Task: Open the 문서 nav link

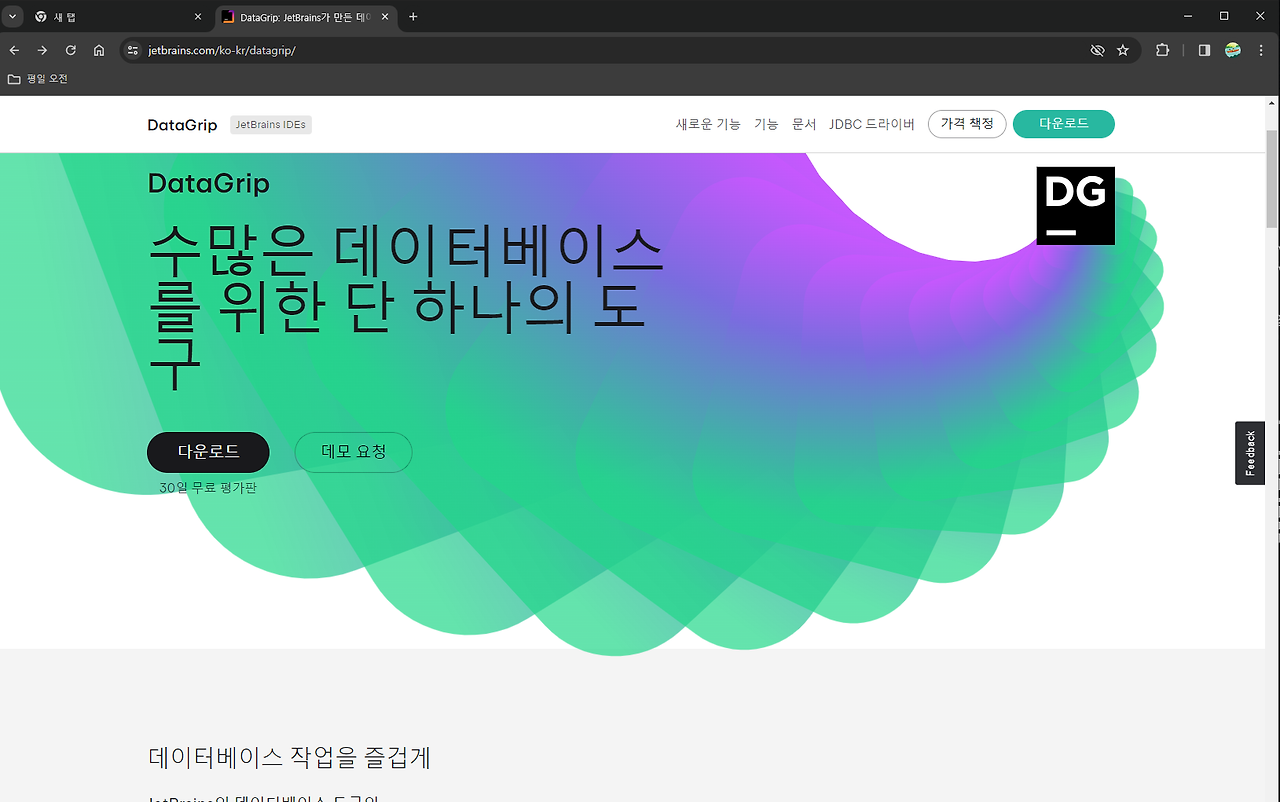Action: (804, 124)
